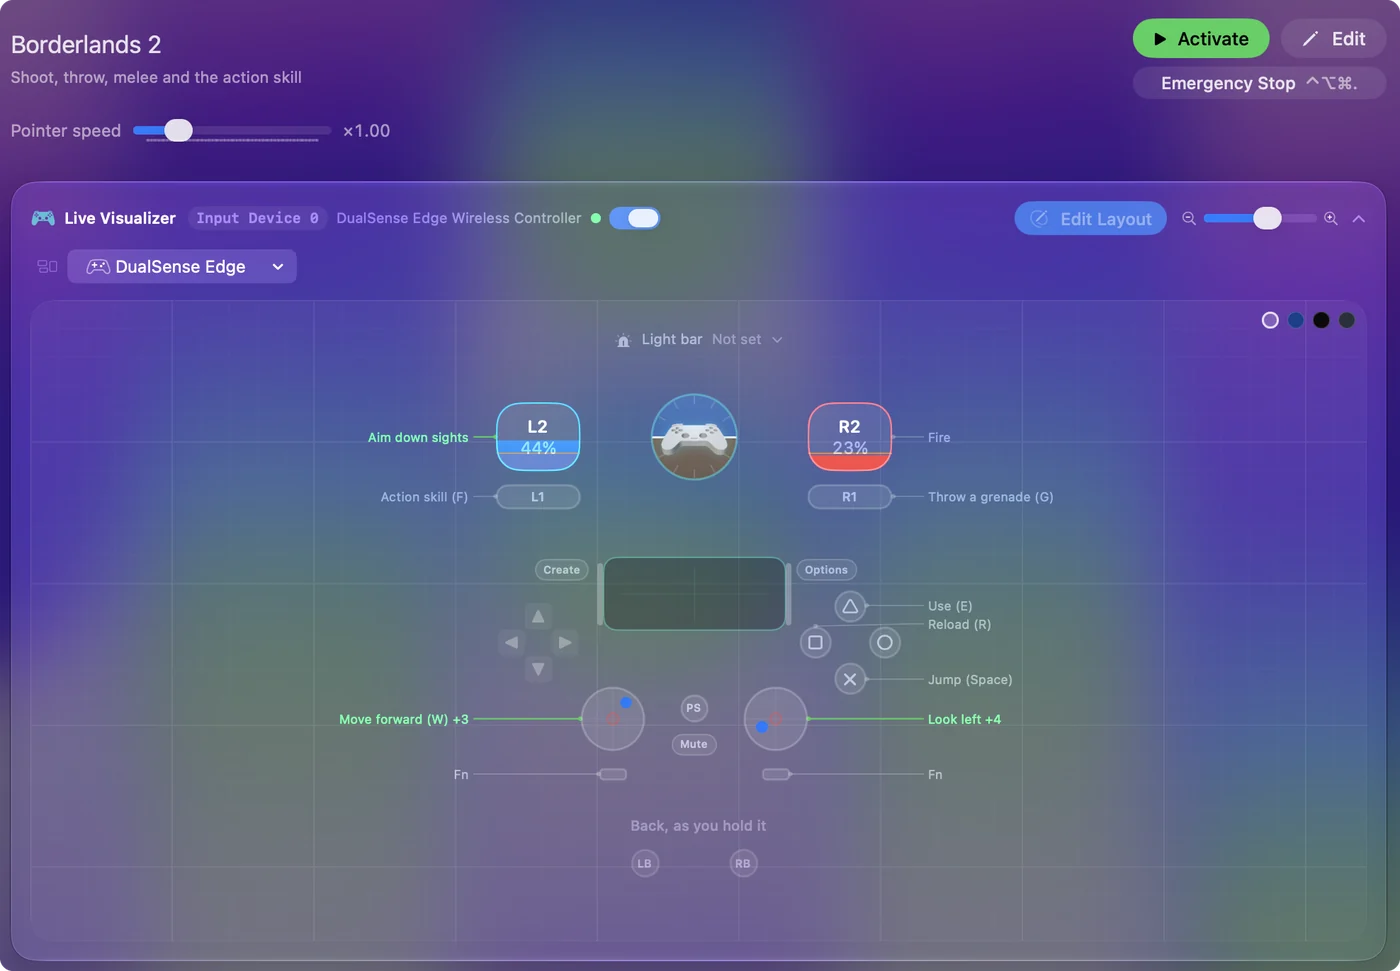Choose the black color theme dot
The width and height of the screenshot is (1400, 971).
[x=1321, y=320]
